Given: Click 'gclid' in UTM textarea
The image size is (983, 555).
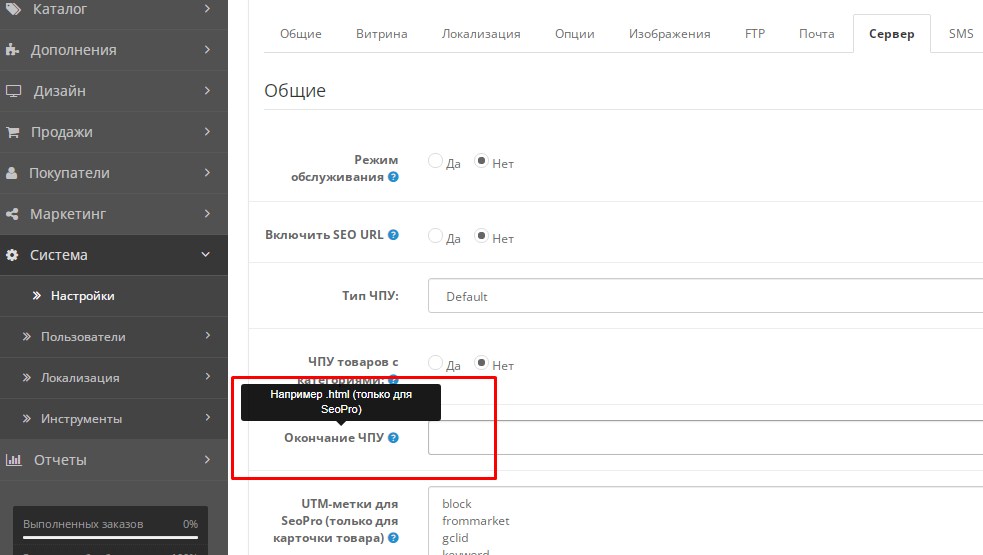Looking at the screenshot, I should pyautogui.click(x=455, y=537).
